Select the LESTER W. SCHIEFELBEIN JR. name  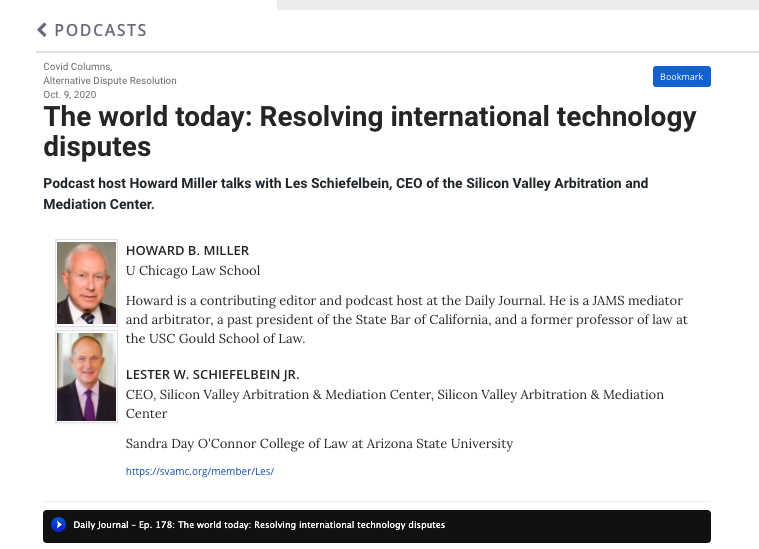click(x=212, y=374)
